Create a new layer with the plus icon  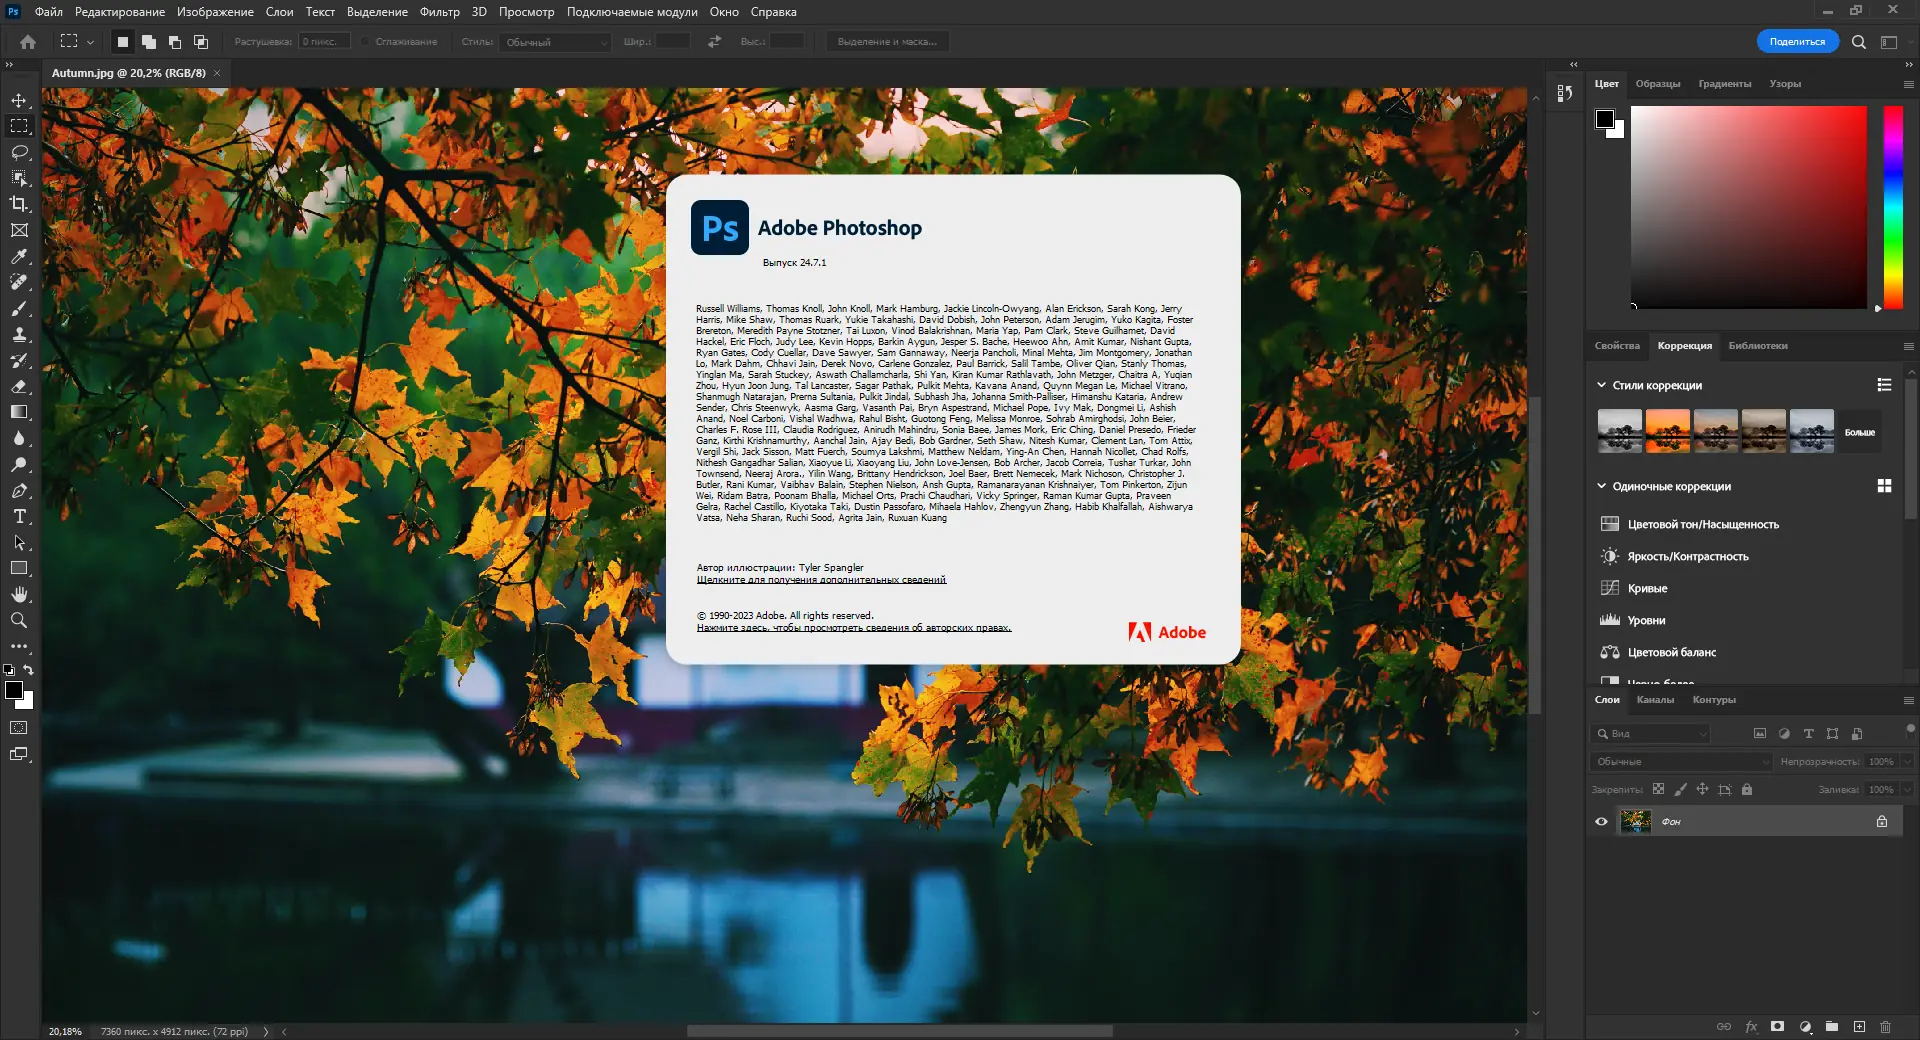click(x=1858, y=1027)
